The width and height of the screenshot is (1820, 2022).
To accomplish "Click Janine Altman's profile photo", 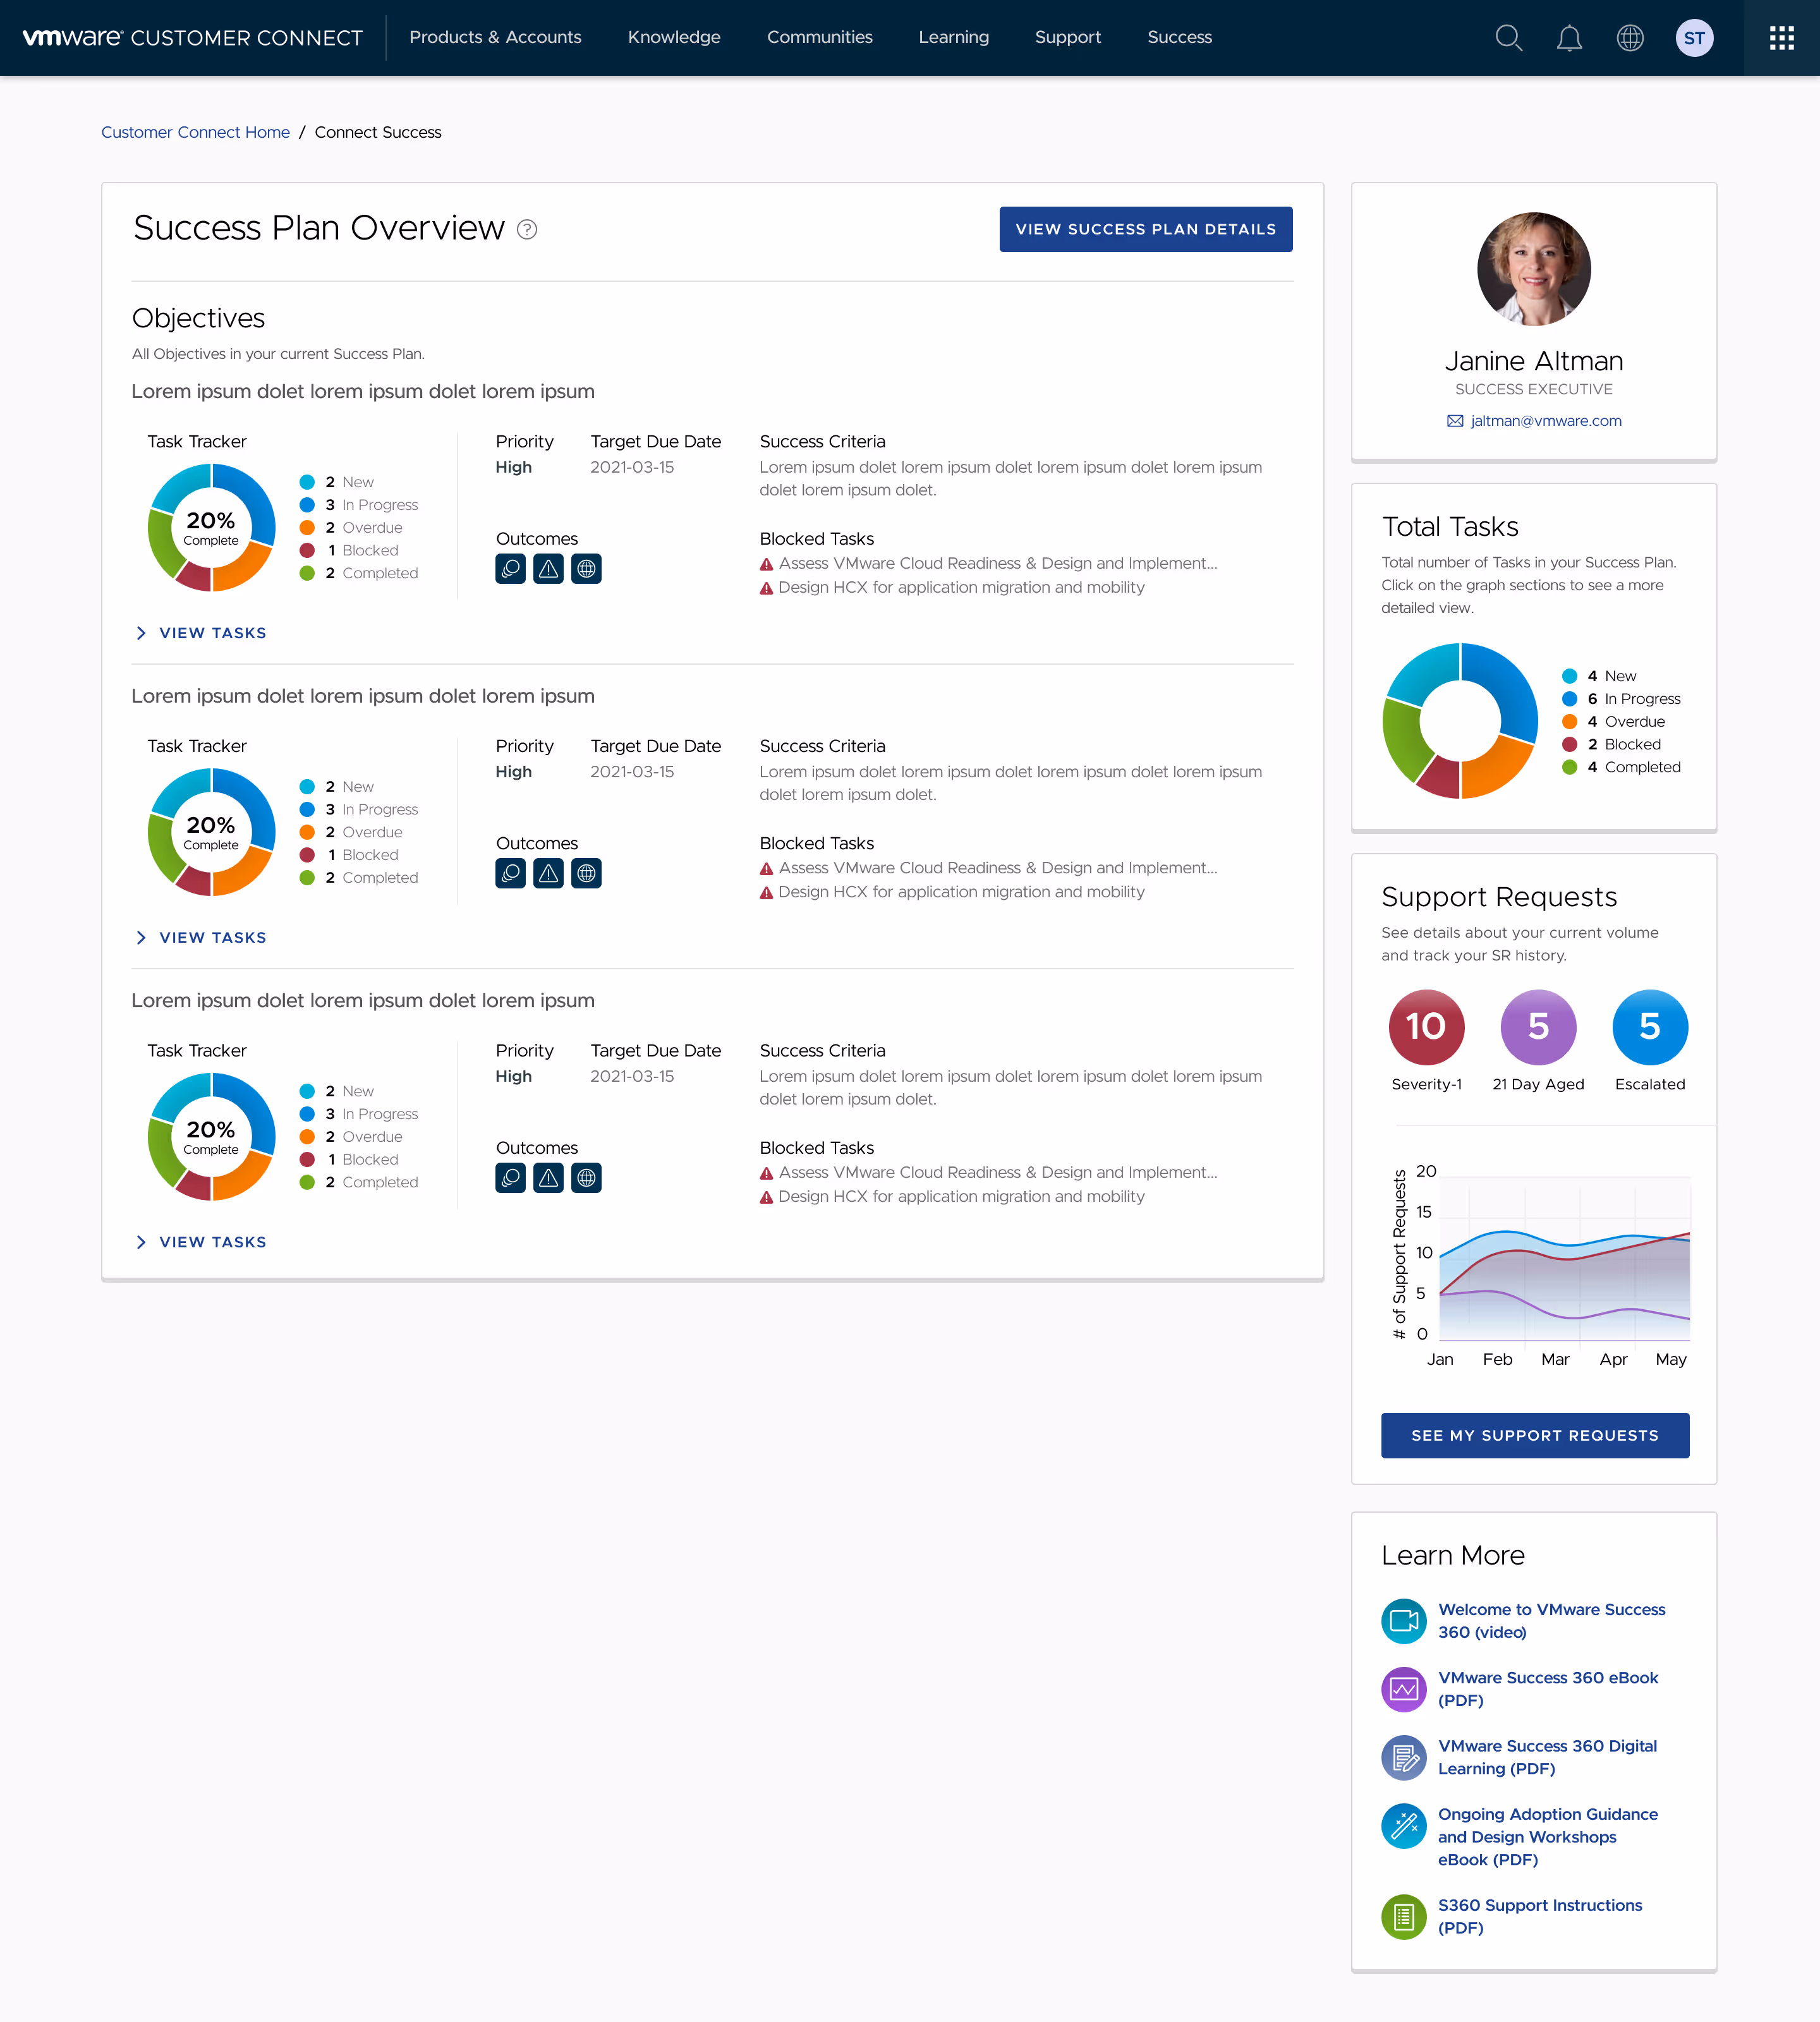I will (1533, 269).
